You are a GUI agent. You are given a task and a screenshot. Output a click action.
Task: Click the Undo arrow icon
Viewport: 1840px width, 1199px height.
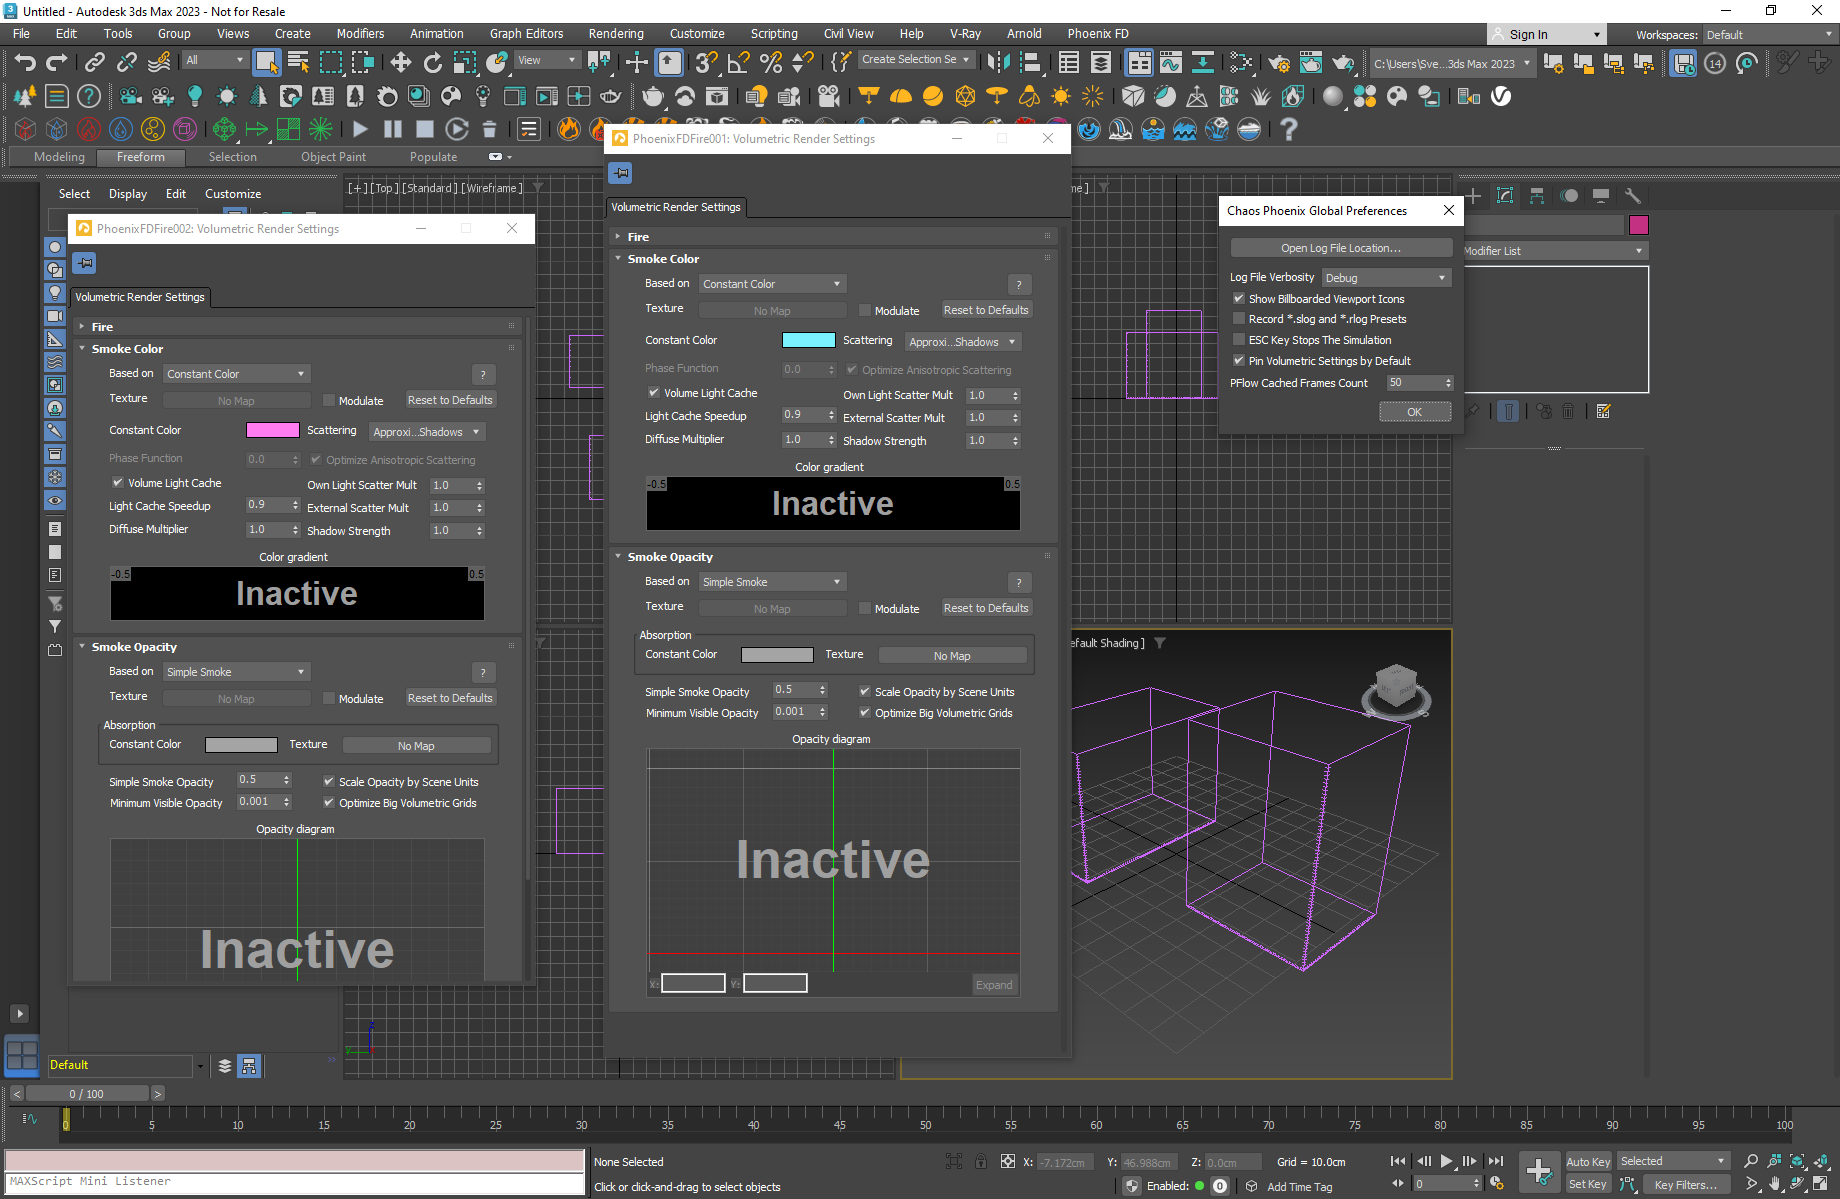[x=25, y=62]
